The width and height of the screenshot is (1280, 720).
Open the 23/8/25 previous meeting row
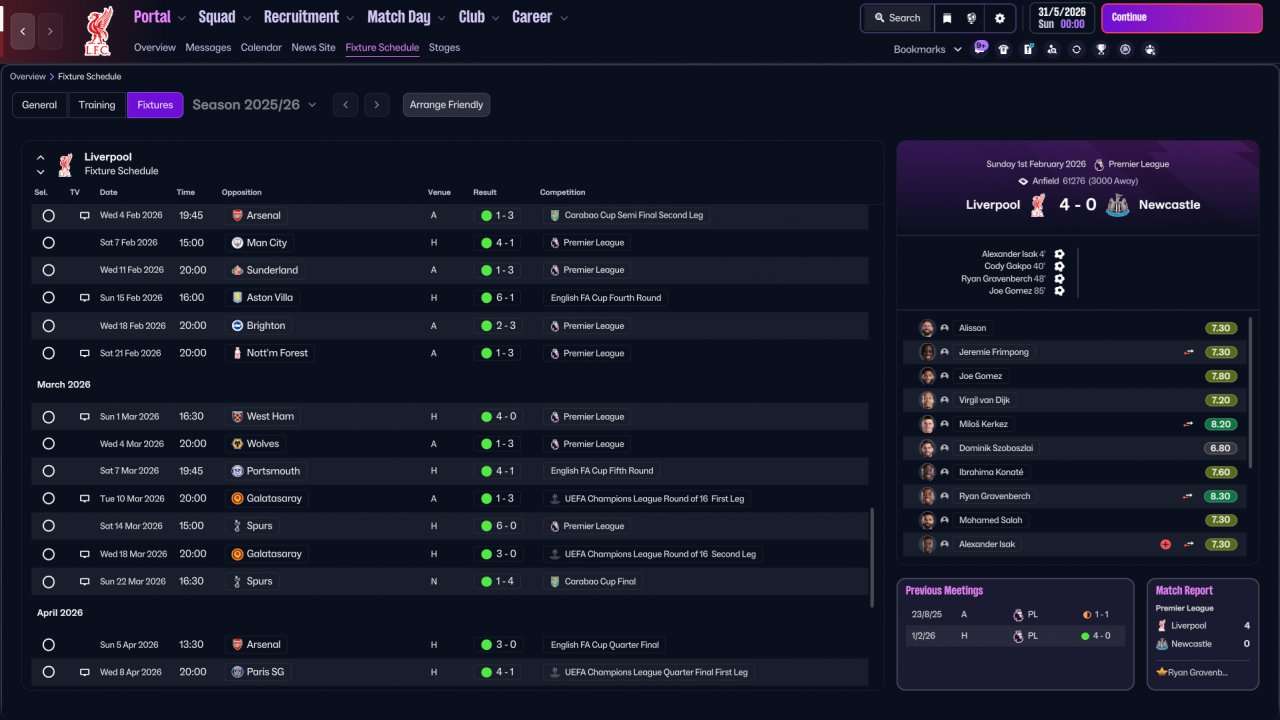point(1015,615)
